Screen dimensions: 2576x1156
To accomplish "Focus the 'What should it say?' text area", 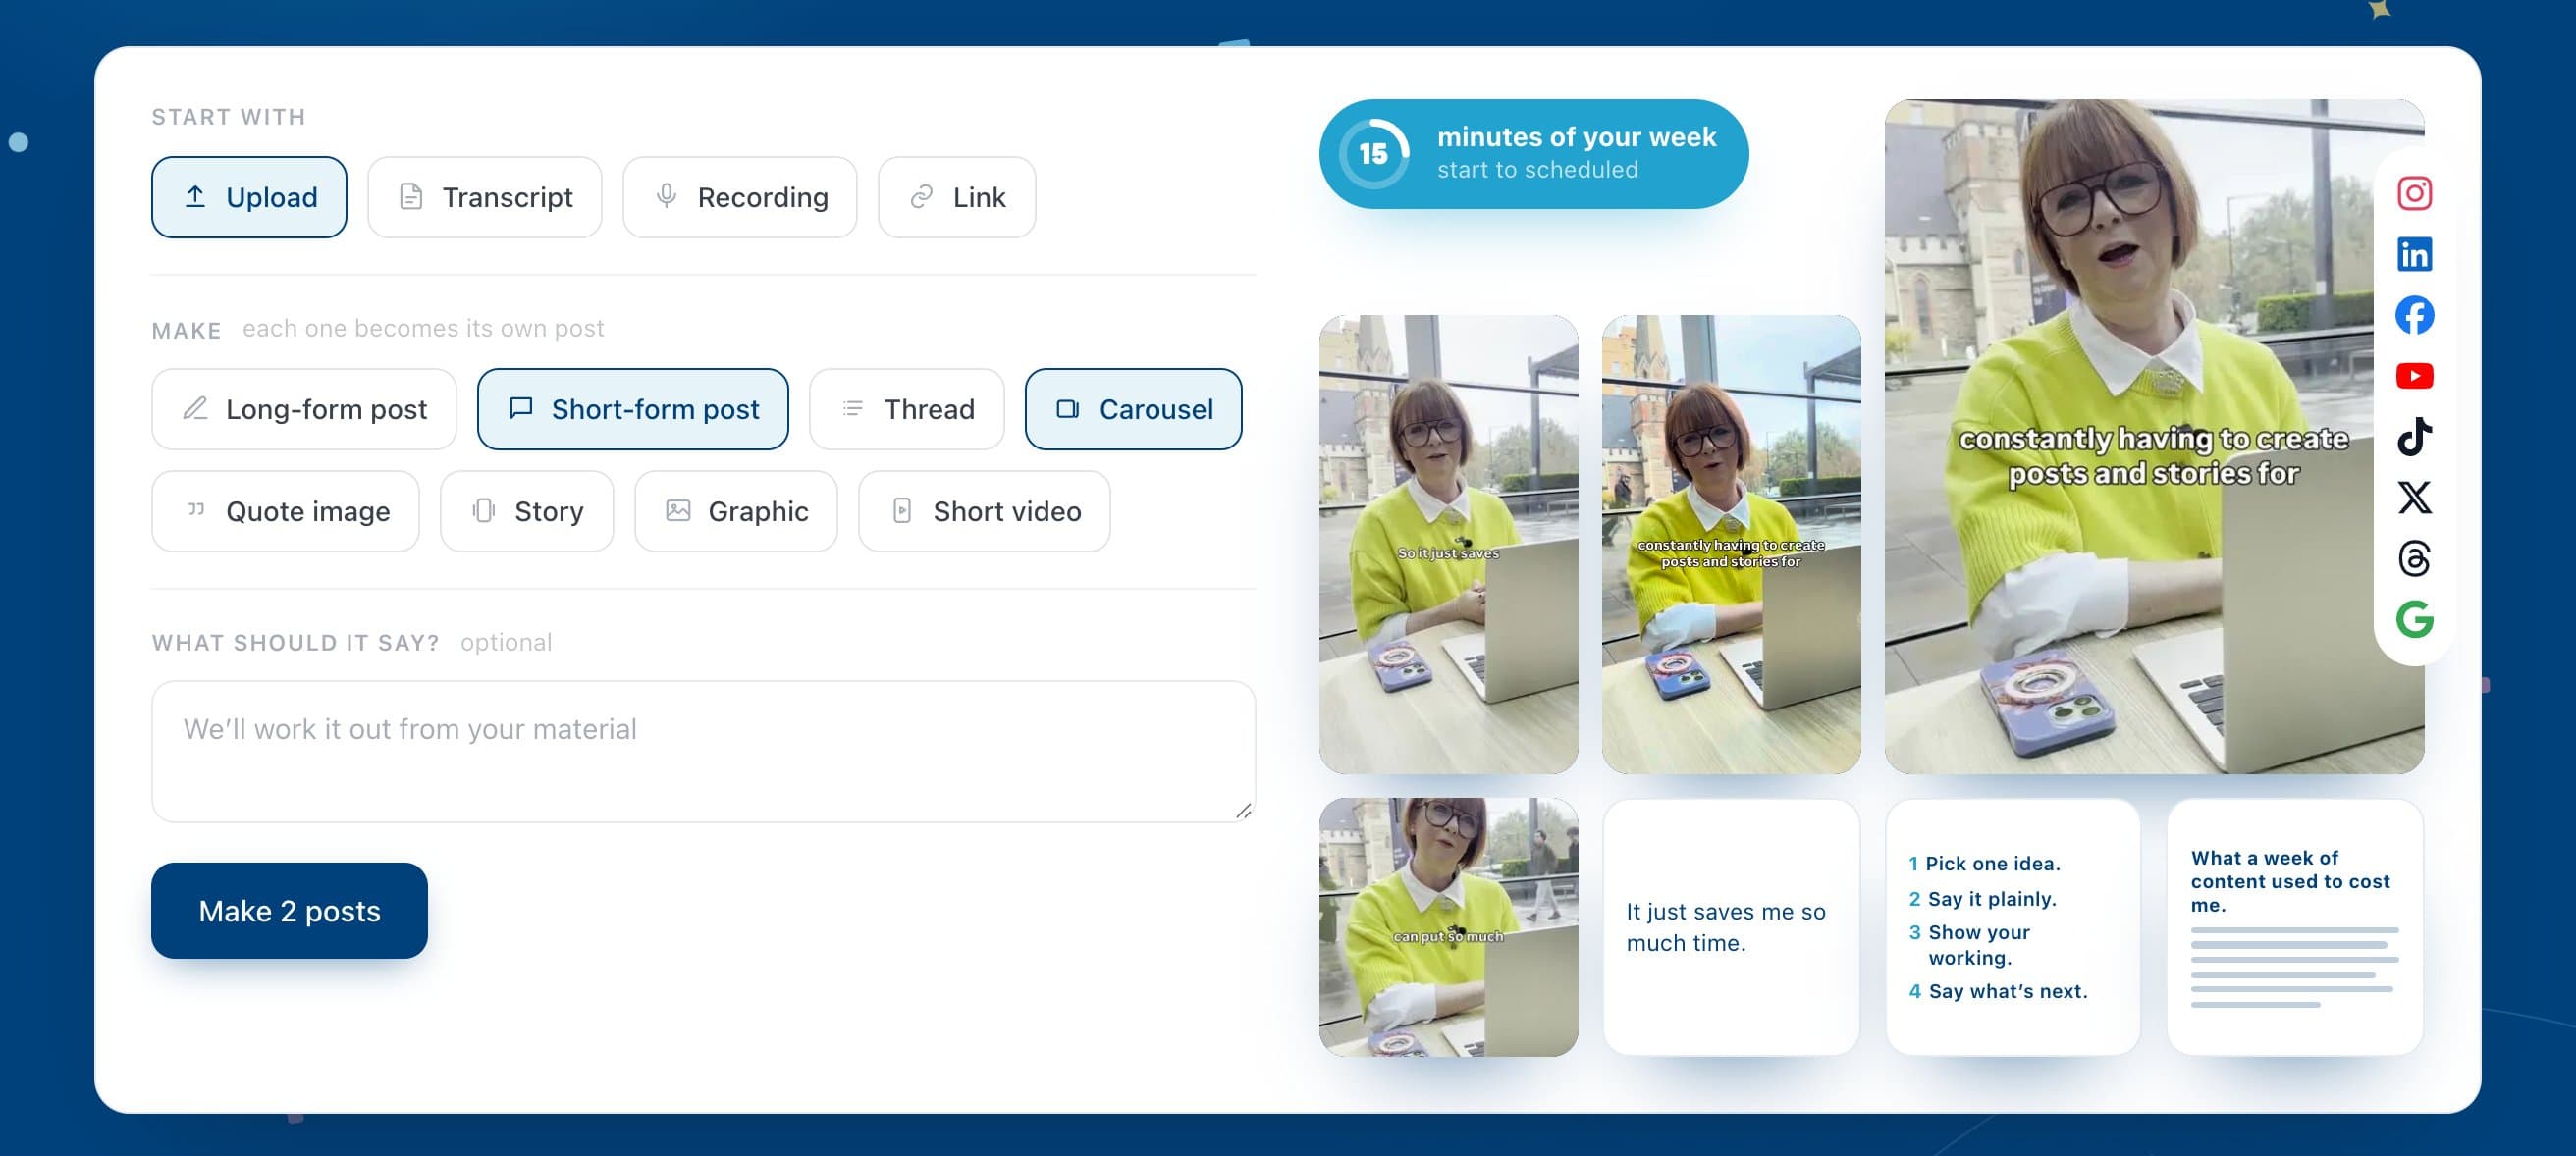I will (703, 751).
